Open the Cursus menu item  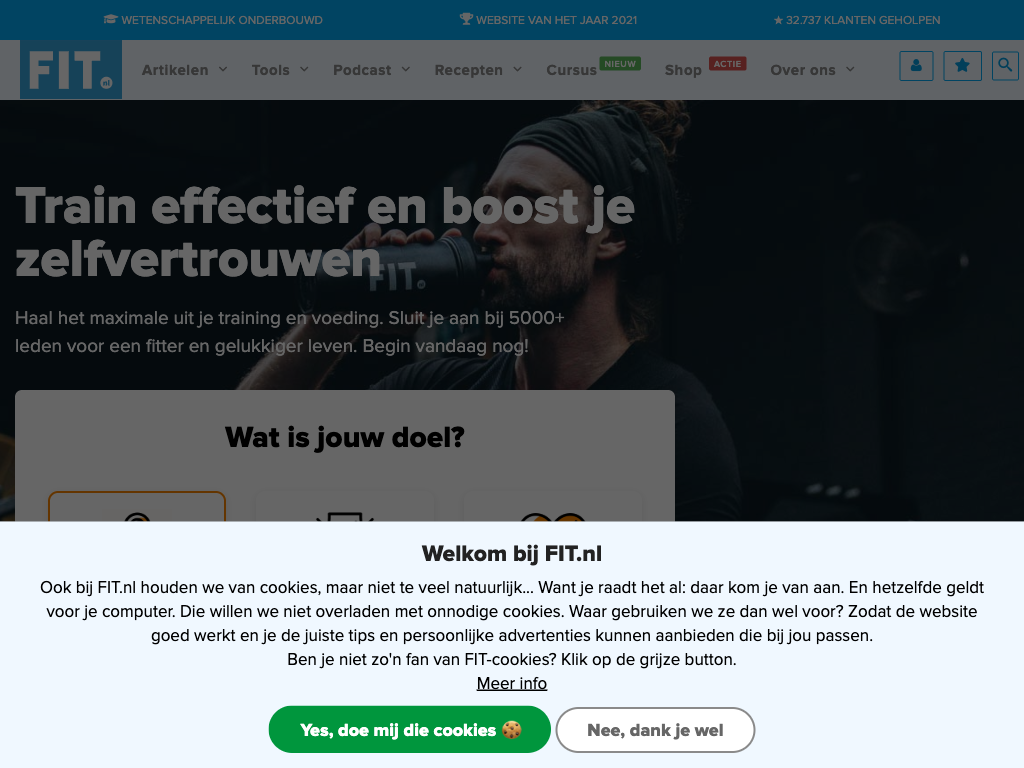tap(571, 70)
